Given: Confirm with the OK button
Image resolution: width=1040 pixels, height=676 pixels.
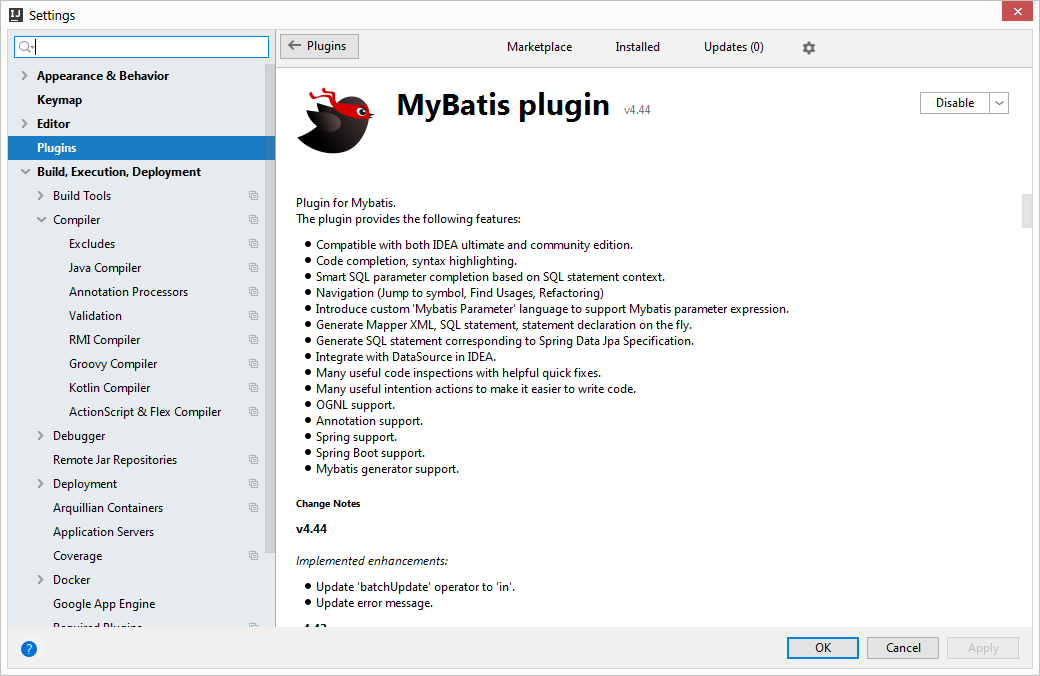Looking at the screenshot, I should (822, 647).
